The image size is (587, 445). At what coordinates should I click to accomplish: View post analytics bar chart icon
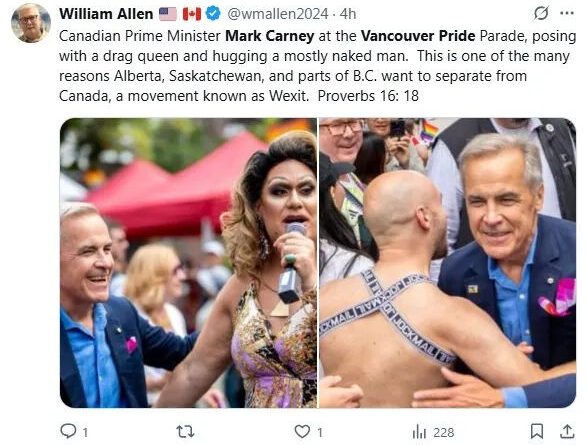click(x=419, y=432)
